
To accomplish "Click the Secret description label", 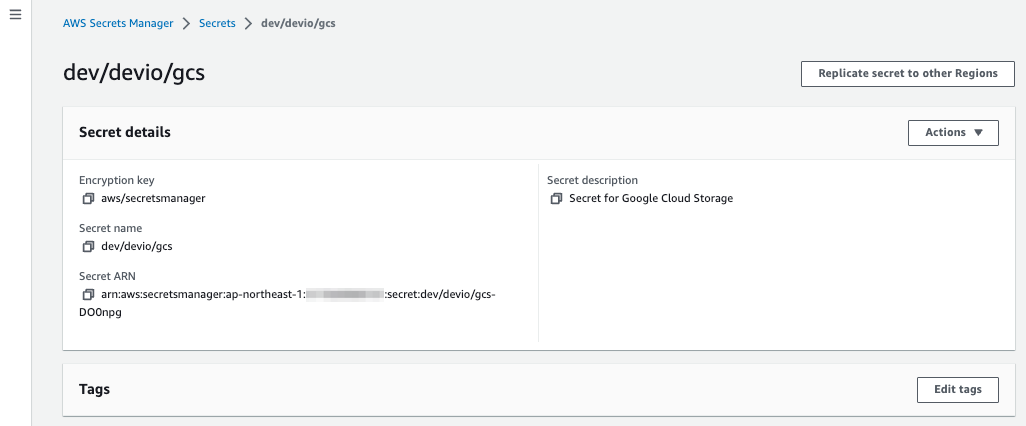I will click(x=592, y=180).
